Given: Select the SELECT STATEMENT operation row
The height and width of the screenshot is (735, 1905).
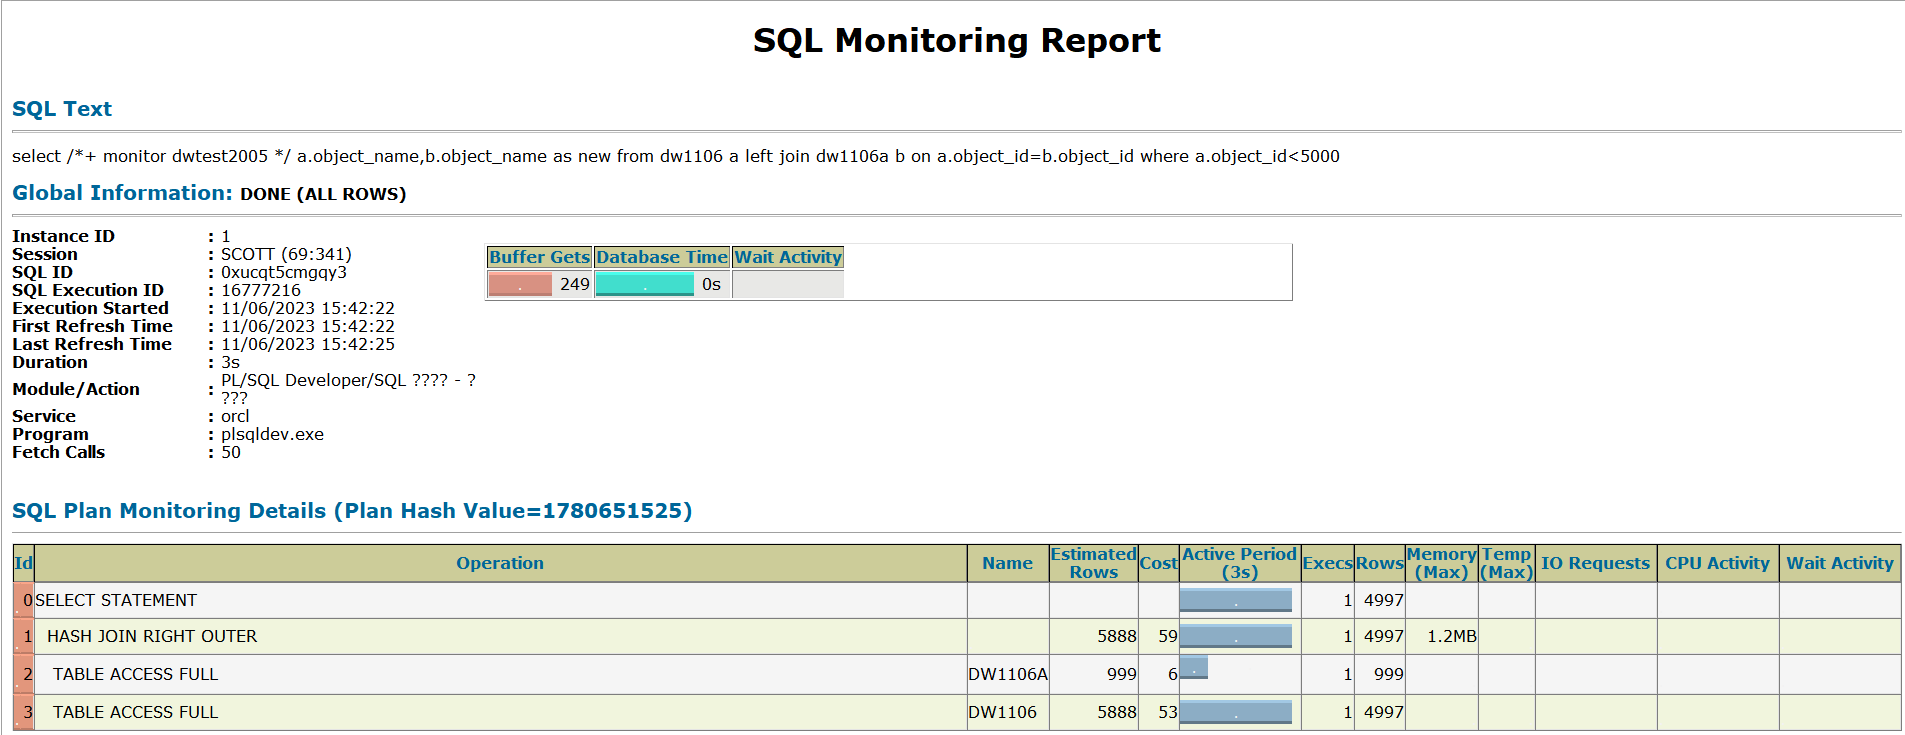Looking at the screenshot, I should coord(116,600).
